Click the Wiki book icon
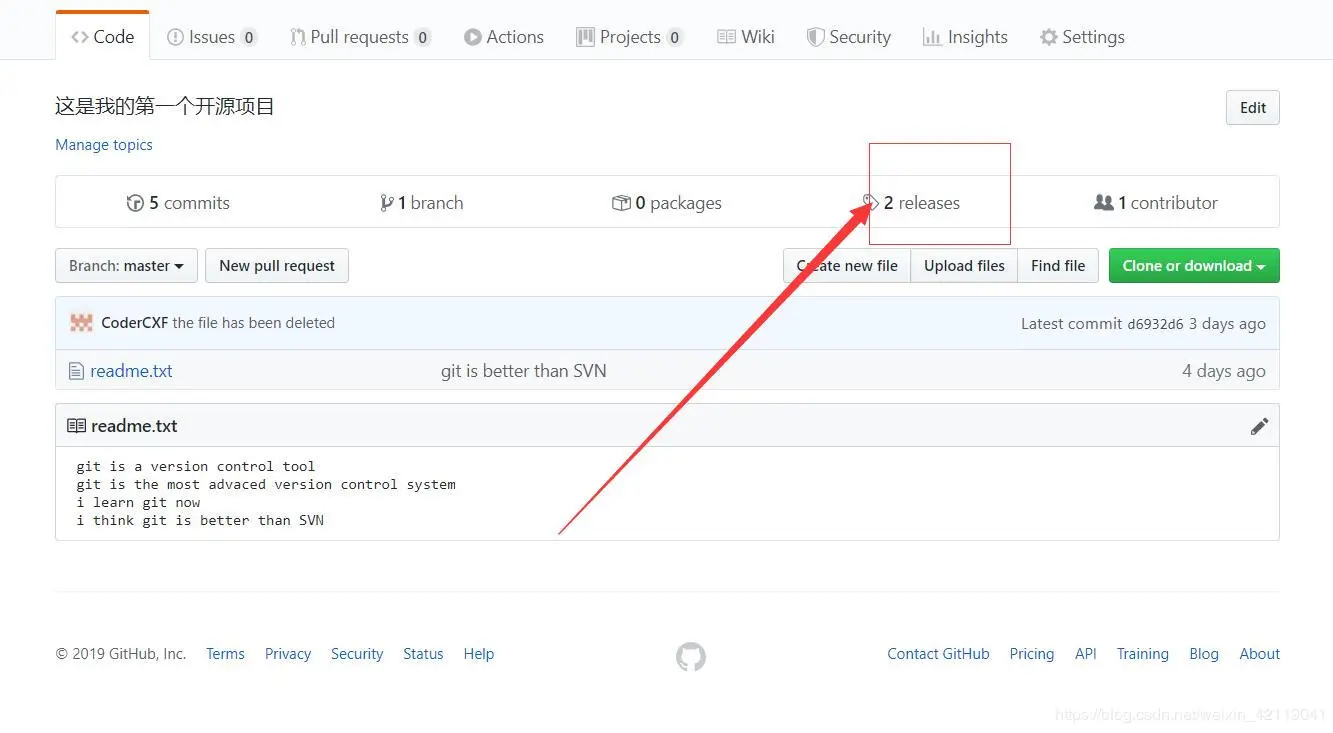Screen dimensions: 1333x733 point(726,37)
